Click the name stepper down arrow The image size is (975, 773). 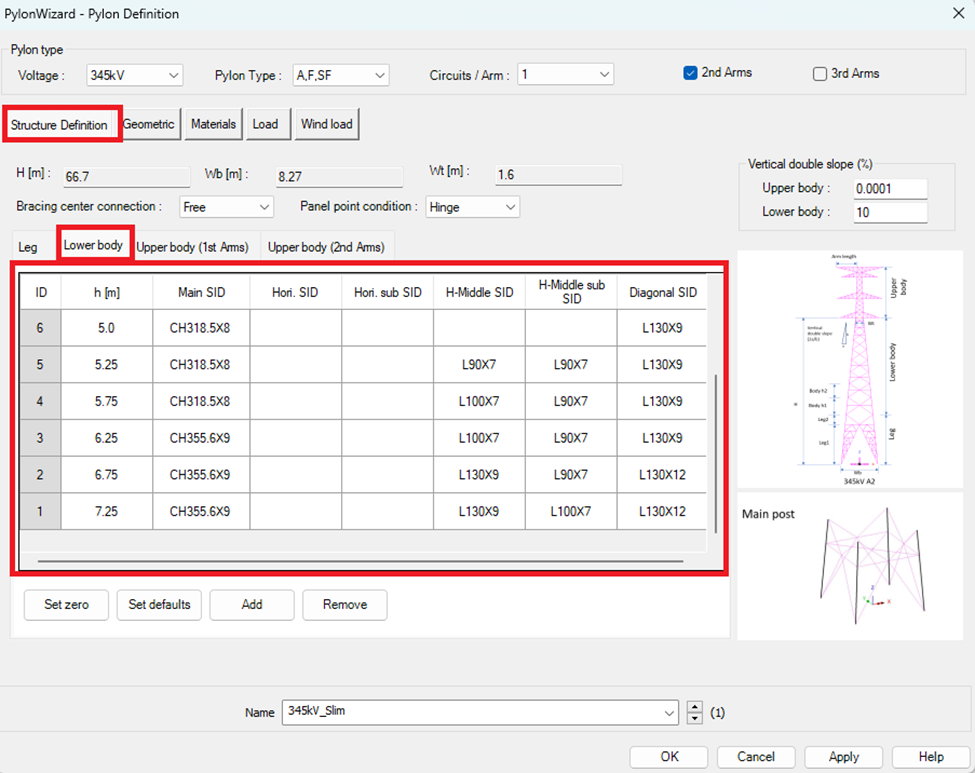696,719
